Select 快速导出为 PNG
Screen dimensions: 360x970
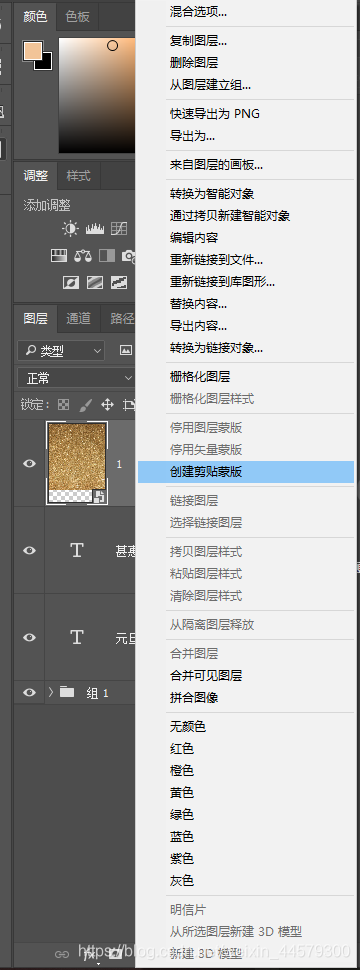pos(215,114)
